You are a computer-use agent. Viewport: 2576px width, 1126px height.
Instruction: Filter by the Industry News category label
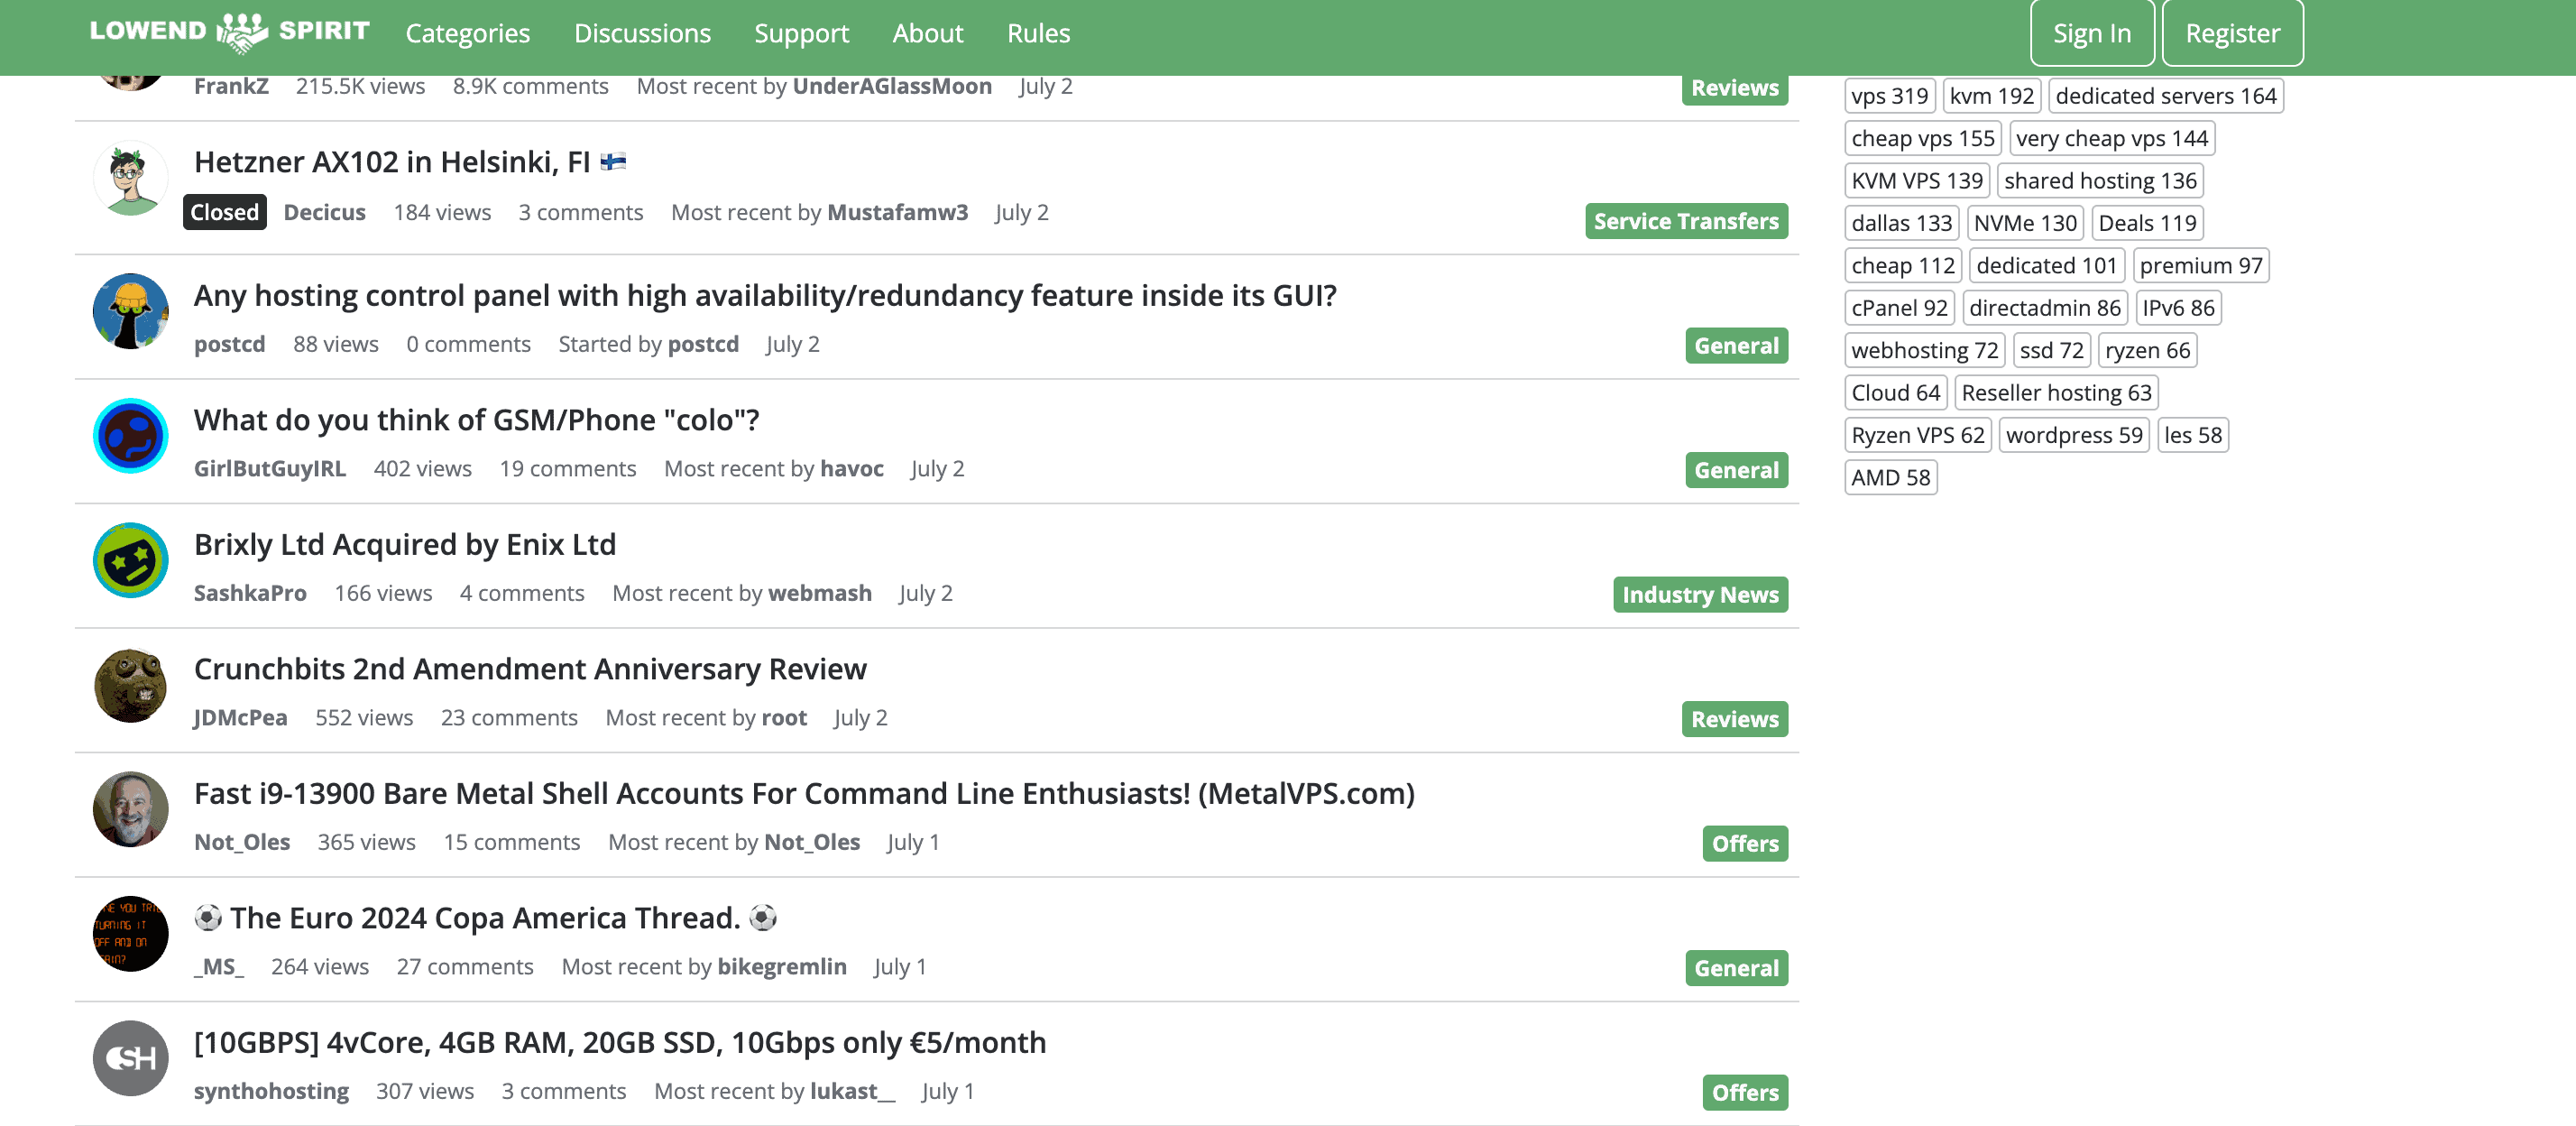(1699, 595)
